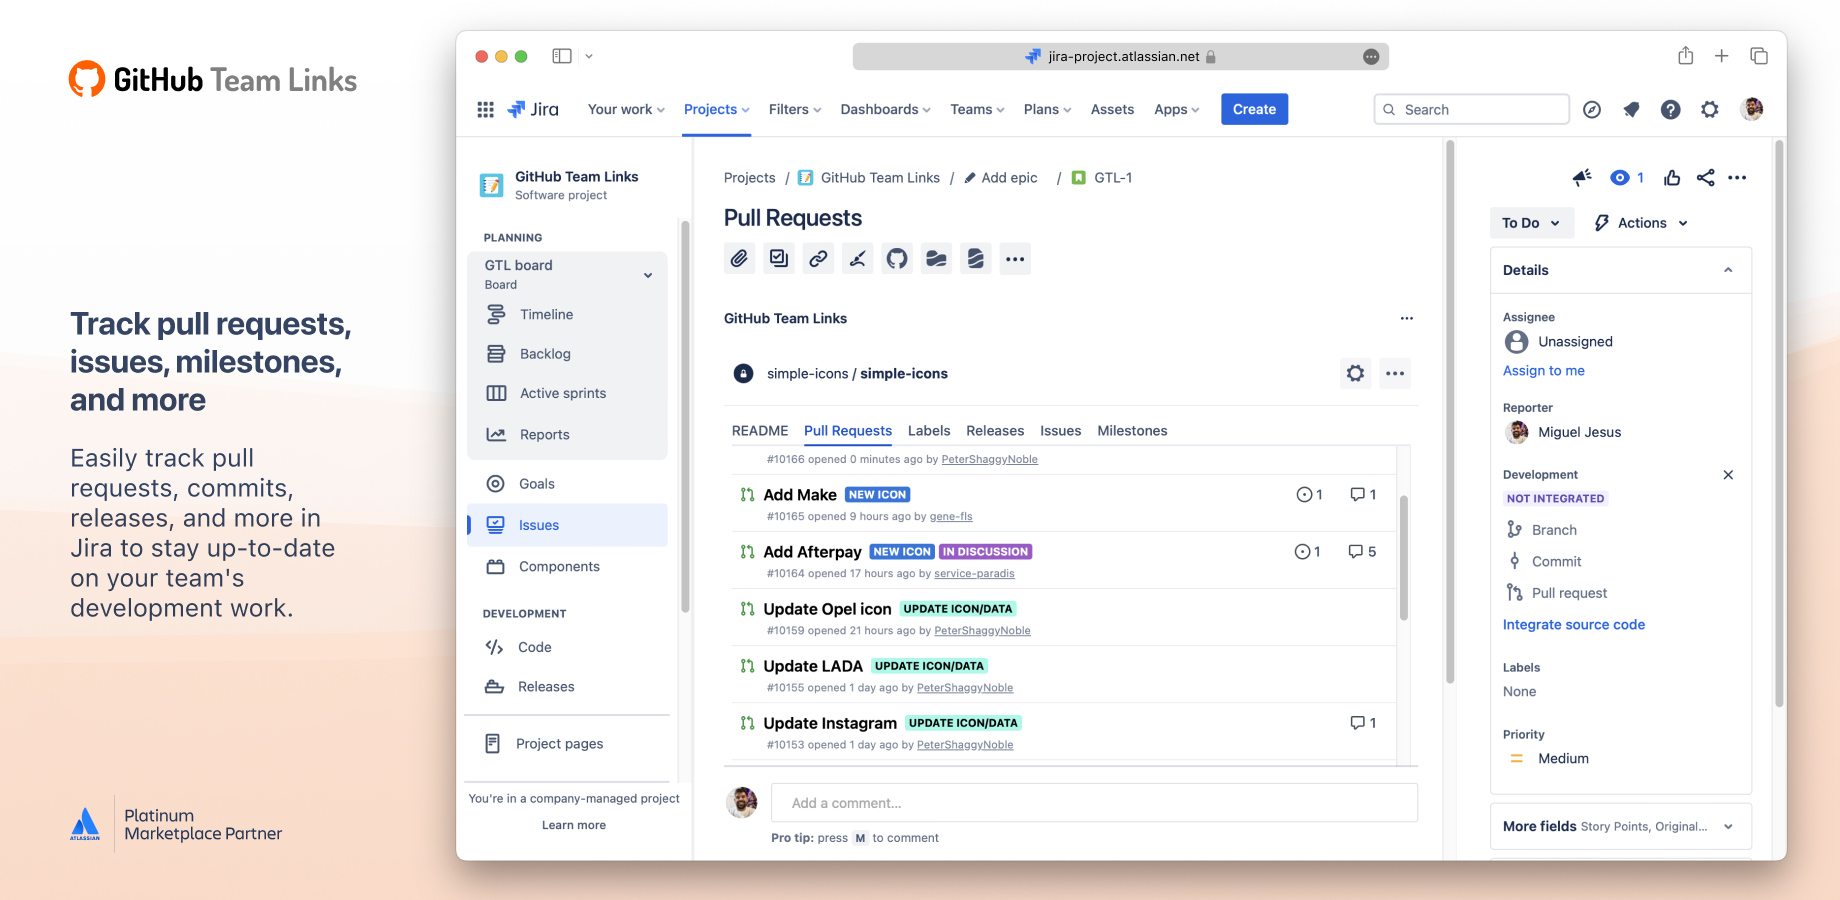
Task: Click the browser address bar
Action: point(1120,57)
